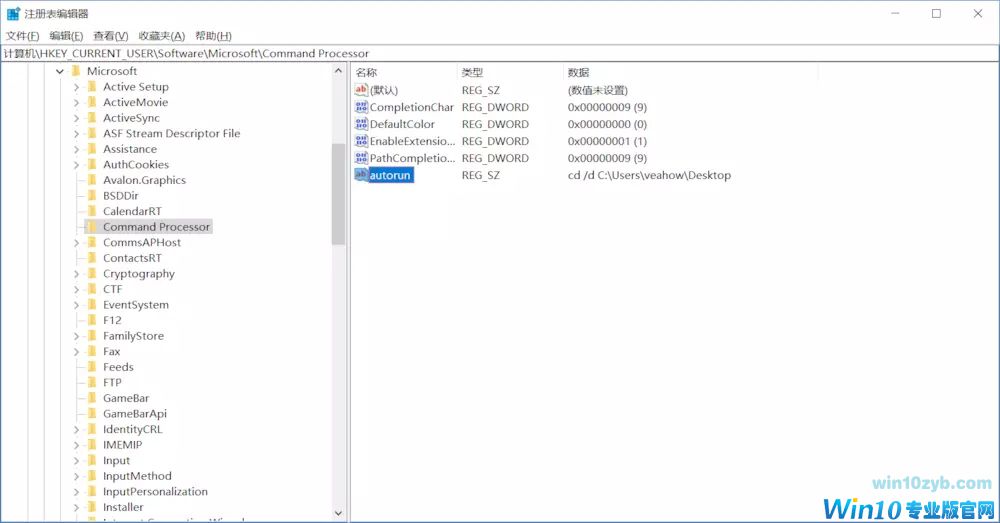Image resolution: width=1000 pixels, height=523 pixels.
Task: Open the 查看(V) menu
Action: 110,36
